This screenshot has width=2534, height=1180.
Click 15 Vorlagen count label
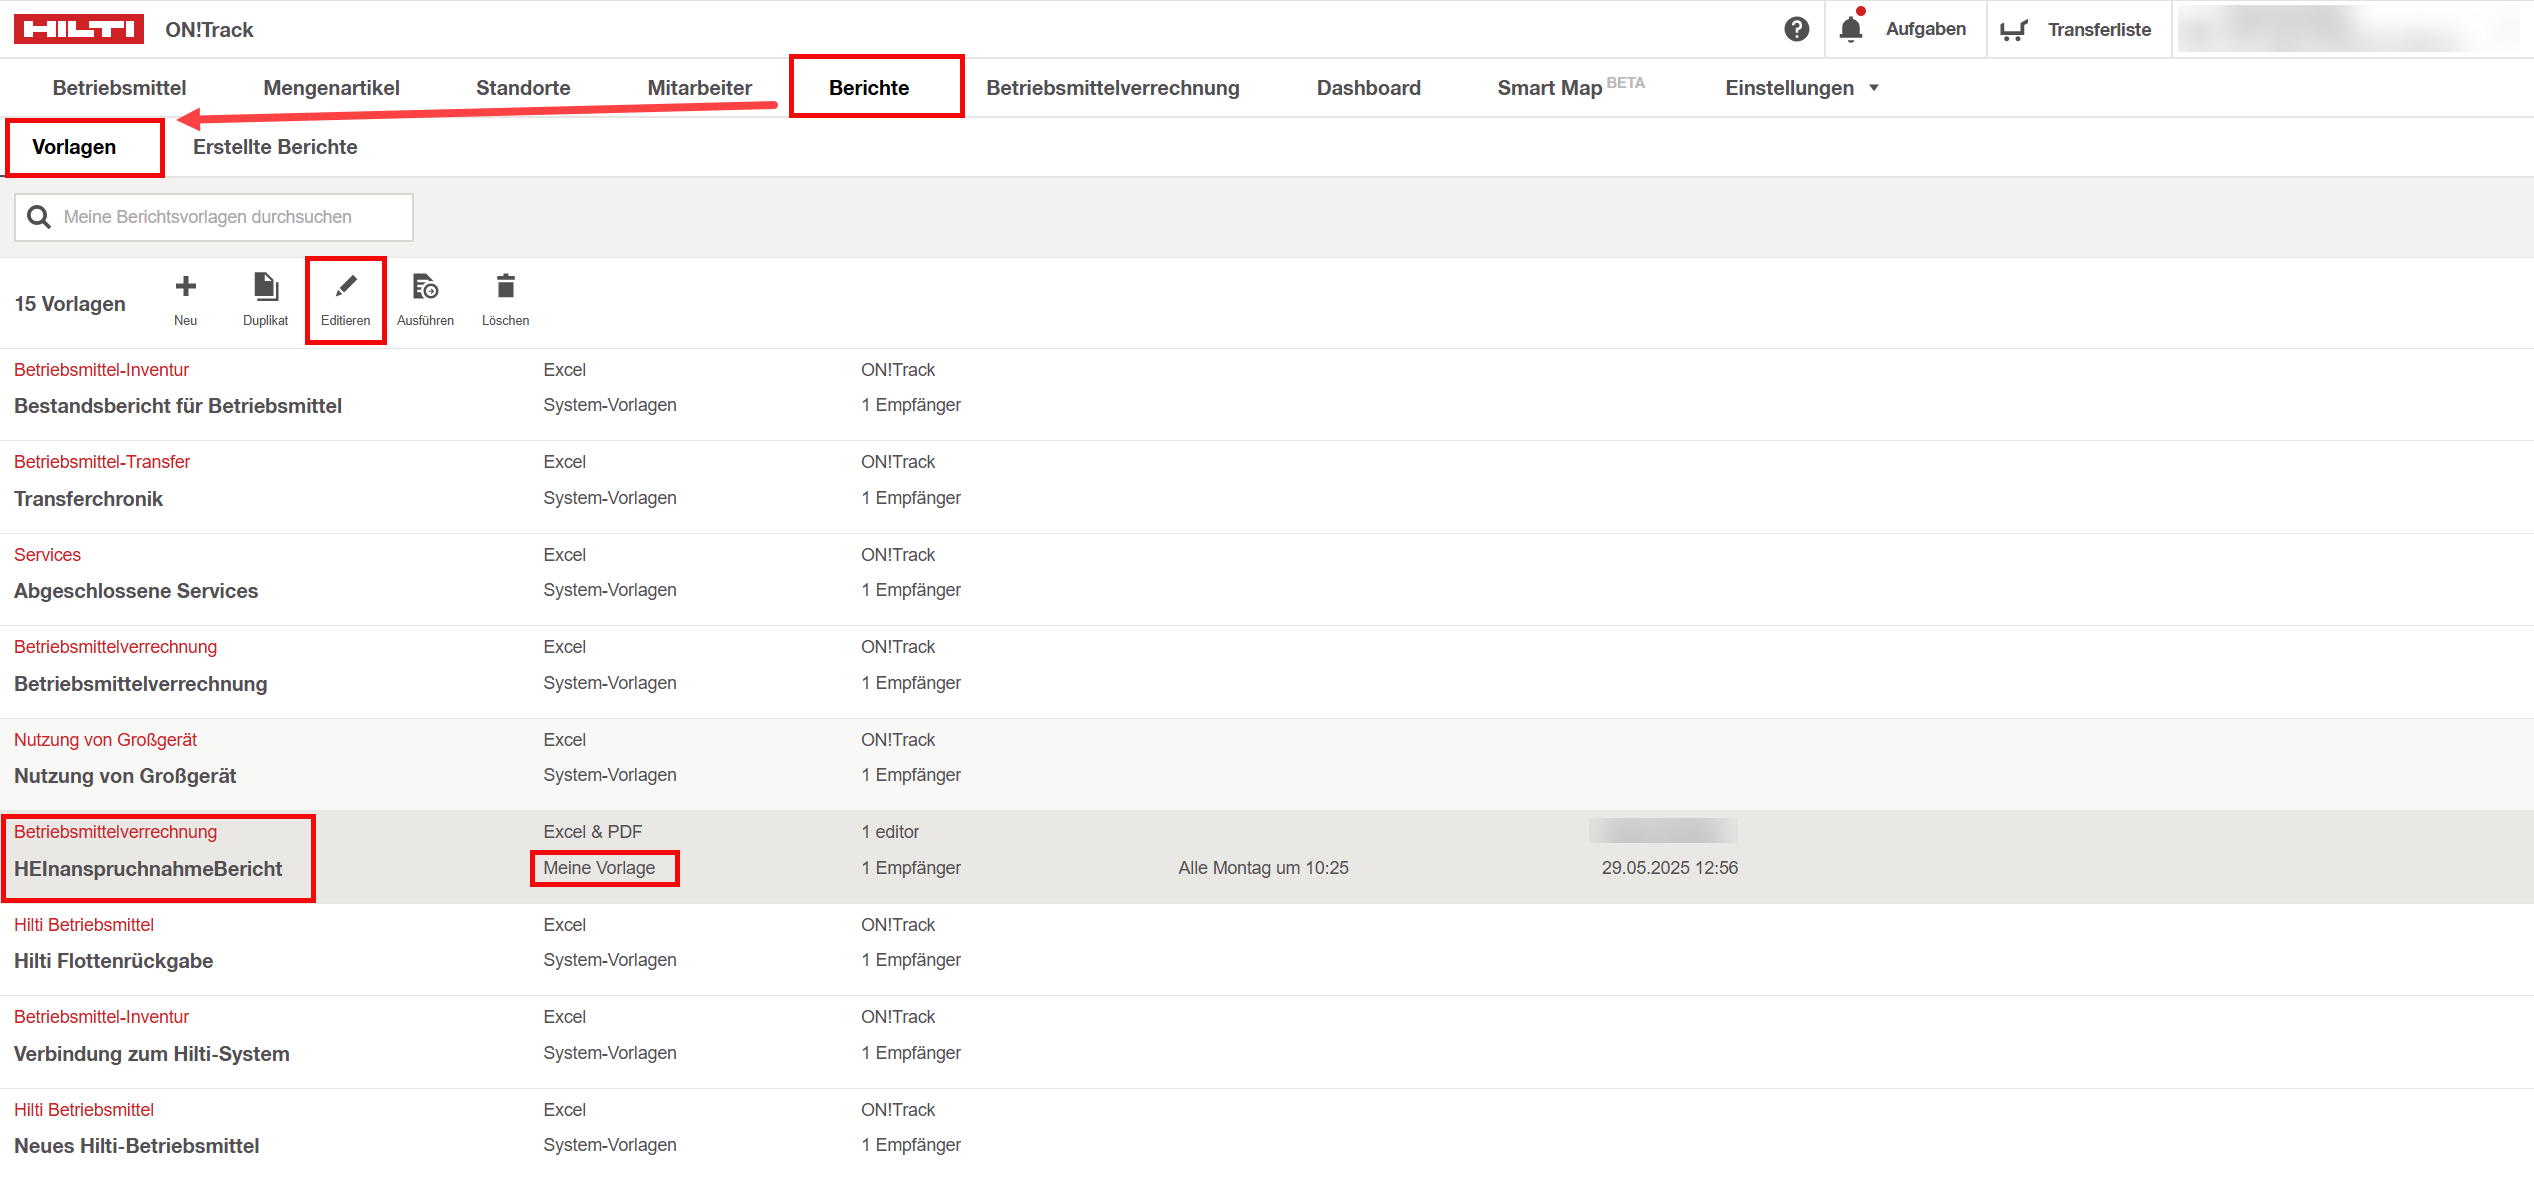click(70, 304)
